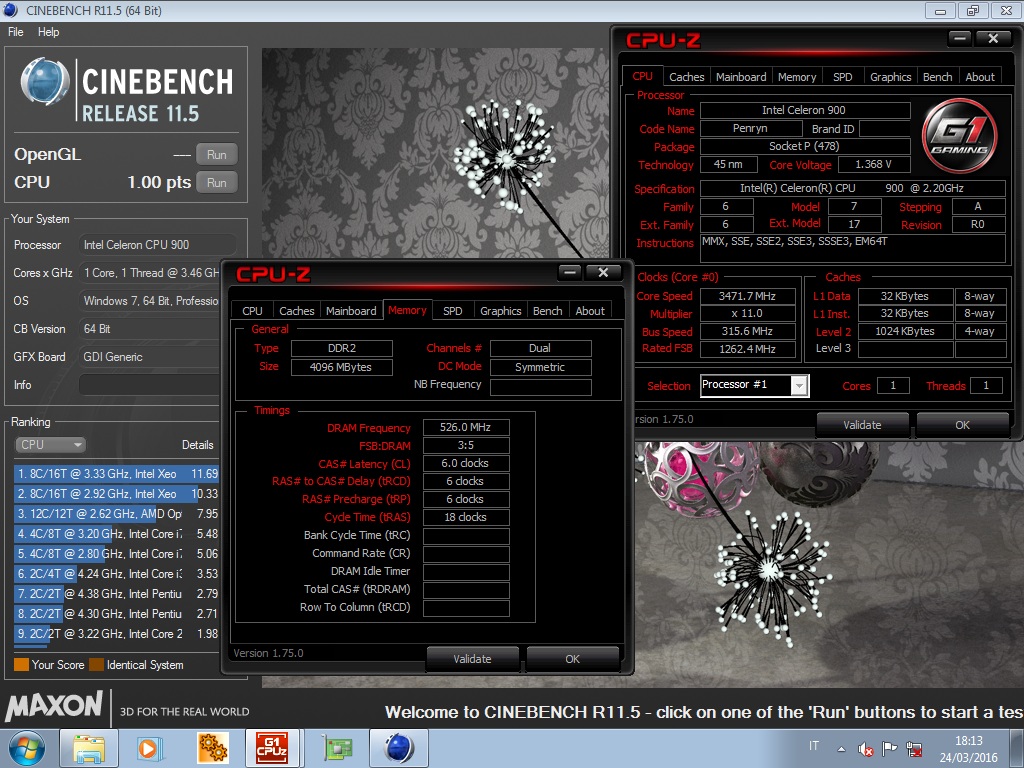Screen dimensions: 1024x768
Task: Switch to Caches tab in front CPU-Z window
Action: coord(296,311)
